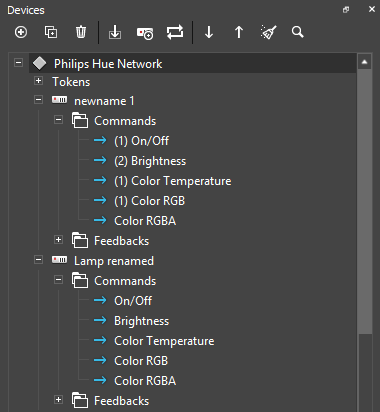Image resolution: width=380 pixels, height=412 pixels.
Task: Collapse the Philips Hue Network node
Action: tap(19, 62)
